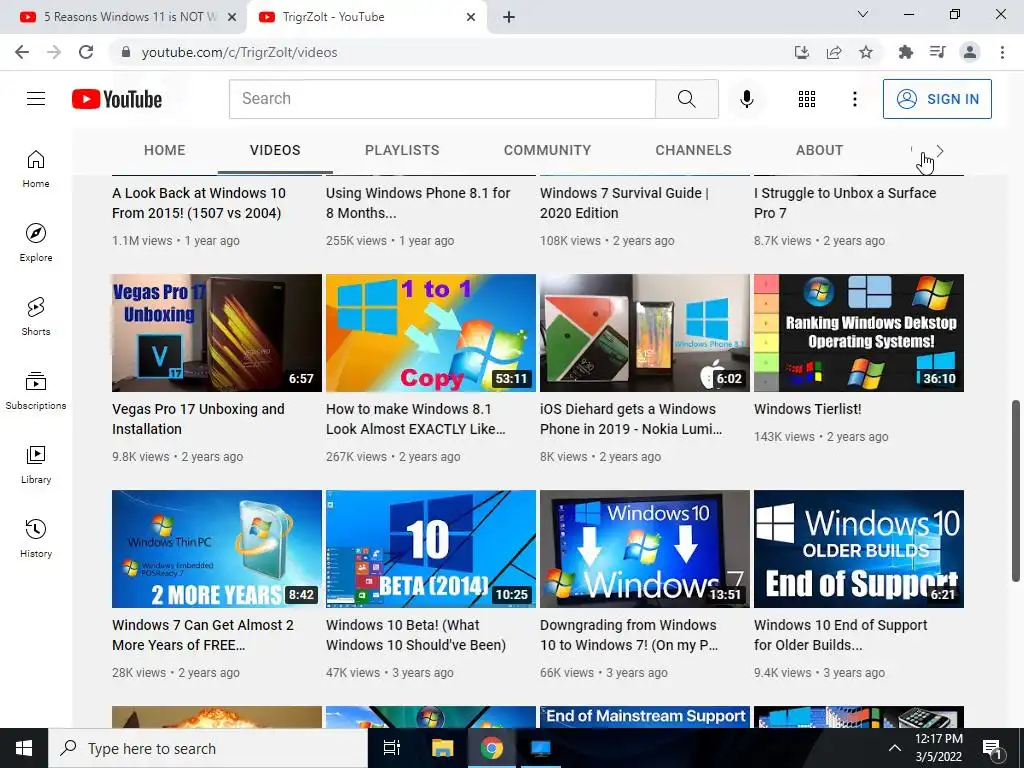Viewport: 1024px width, 768px height.
Task: Click the search magnifier button
Action: click(x=686, y=99)
